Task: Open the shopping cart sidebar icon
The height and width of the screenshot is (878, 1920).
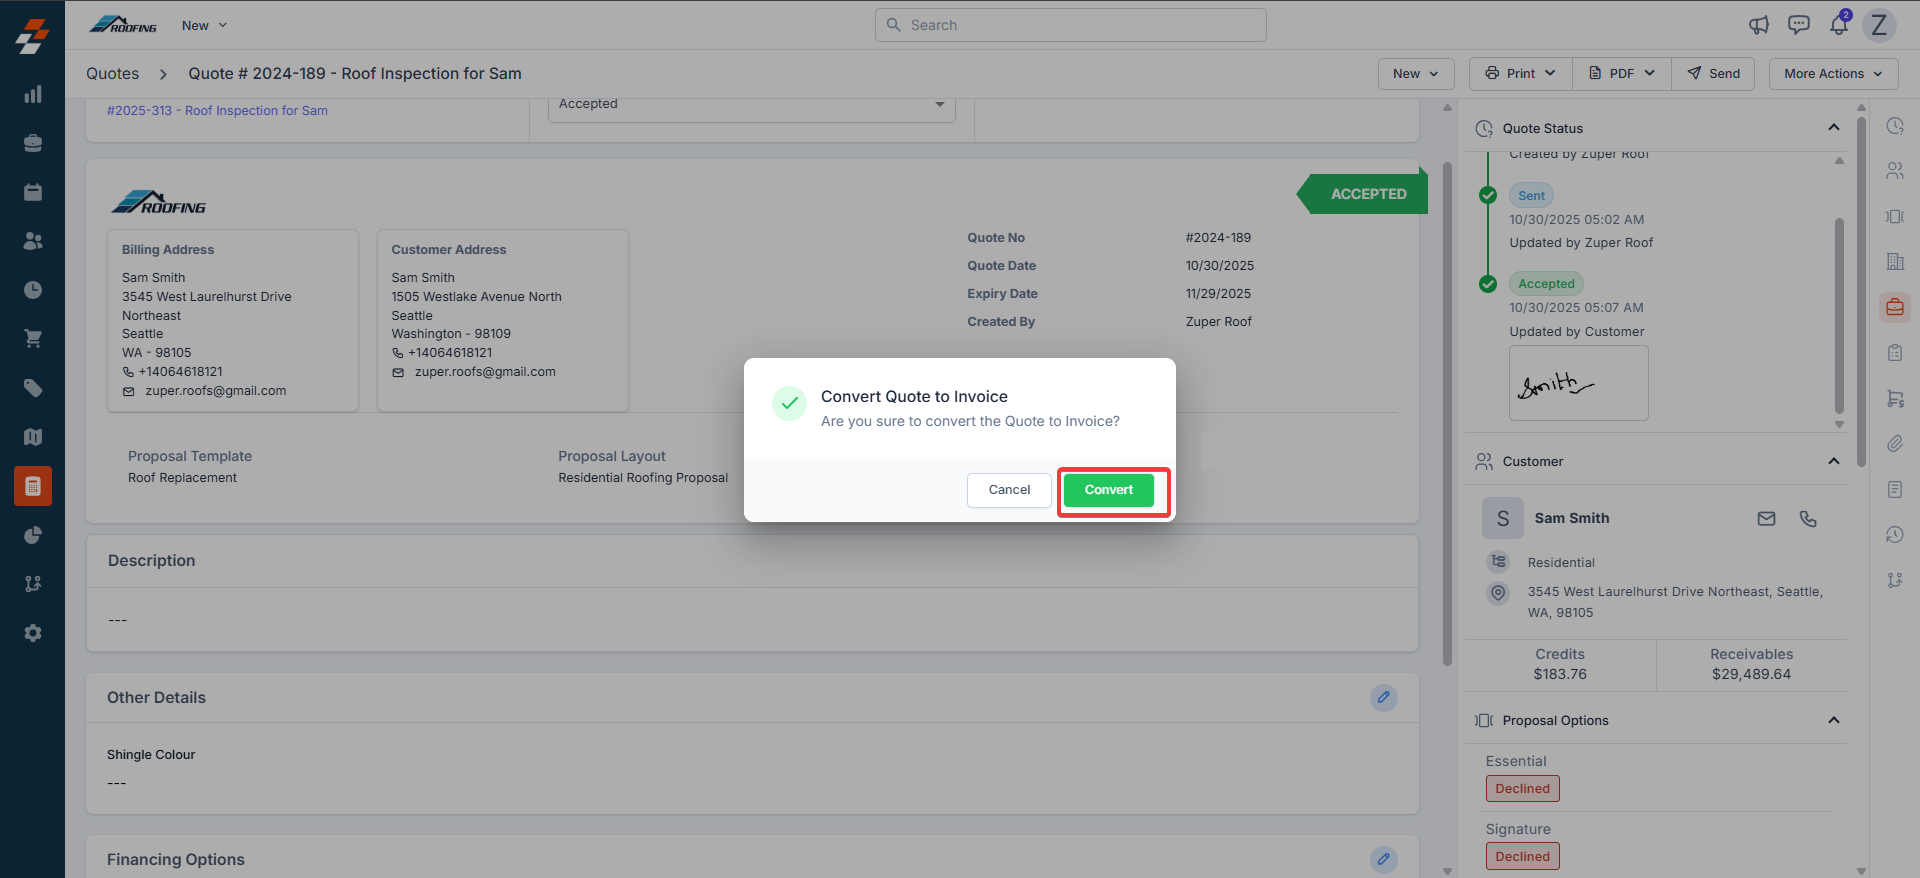Action: tap(33, 339)
